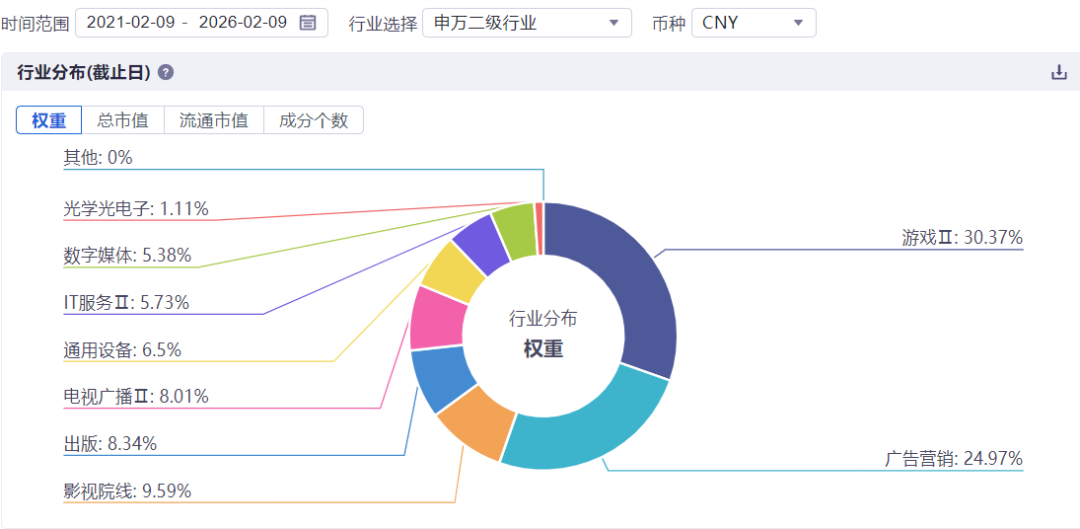1080x529 pixels.
Task: Open the CNY currency dropdown
Action: [x=754, y=23]
